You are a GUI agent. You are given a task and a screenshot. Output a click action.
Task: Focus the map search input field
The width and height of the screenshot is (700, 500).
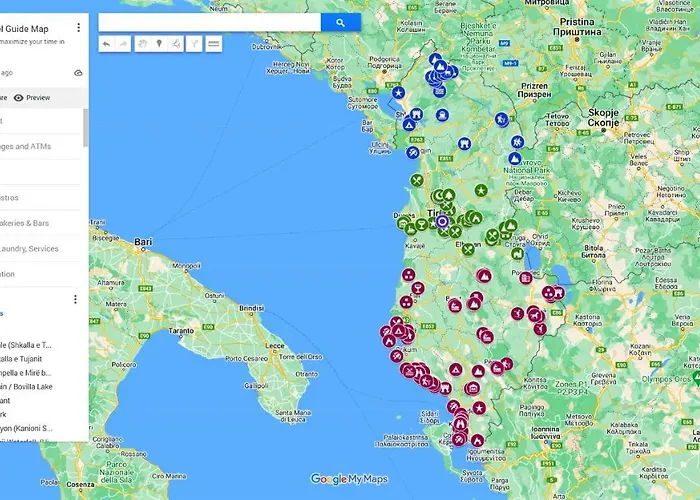(x=209, y=22)
